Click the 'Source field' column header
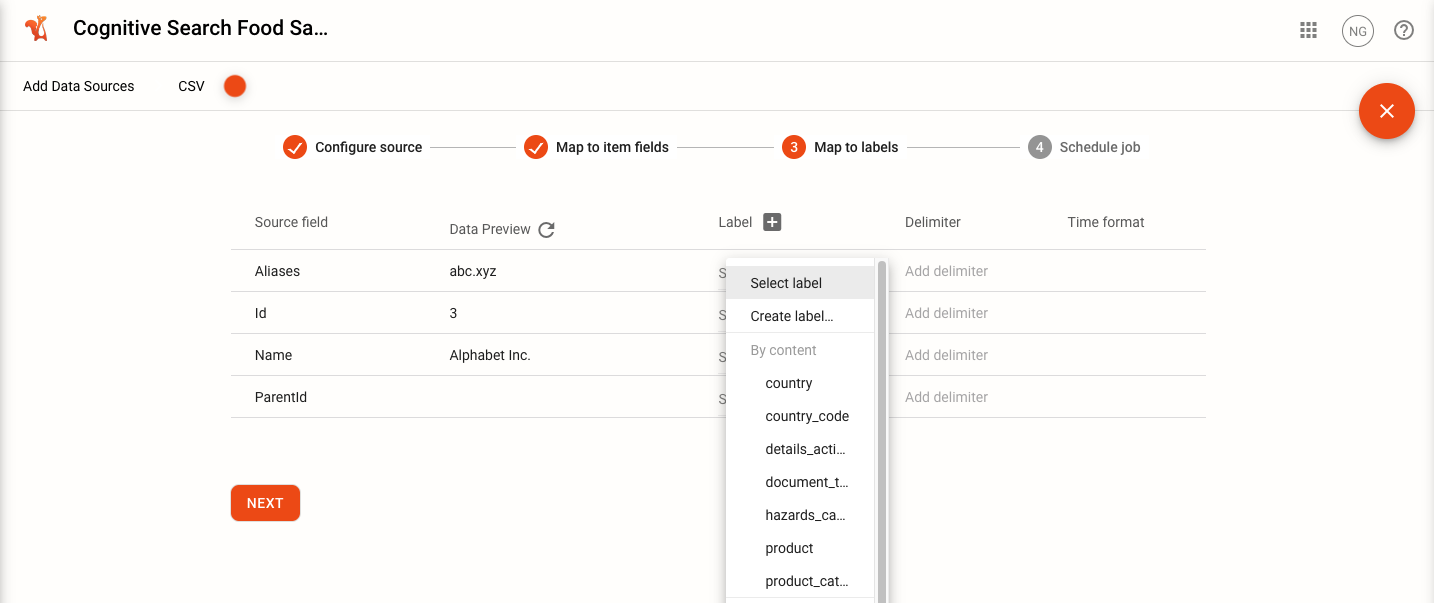This screenshot has width=1434, height=603. 291,222
